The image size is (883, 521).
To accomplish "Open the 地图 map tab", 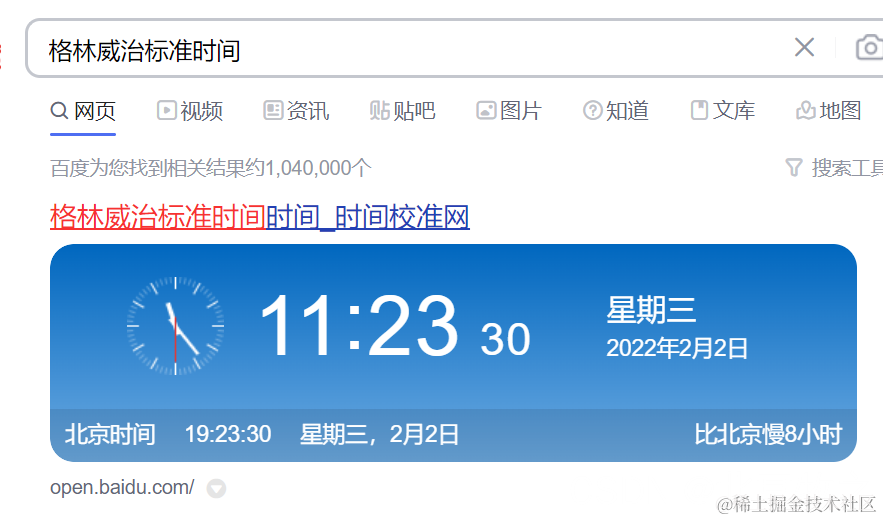I will 829,111.
